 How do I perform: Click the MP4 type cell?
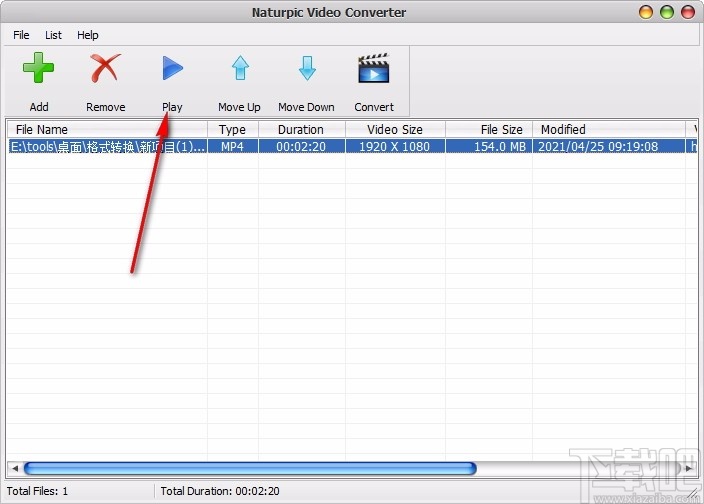coord(233,146)
